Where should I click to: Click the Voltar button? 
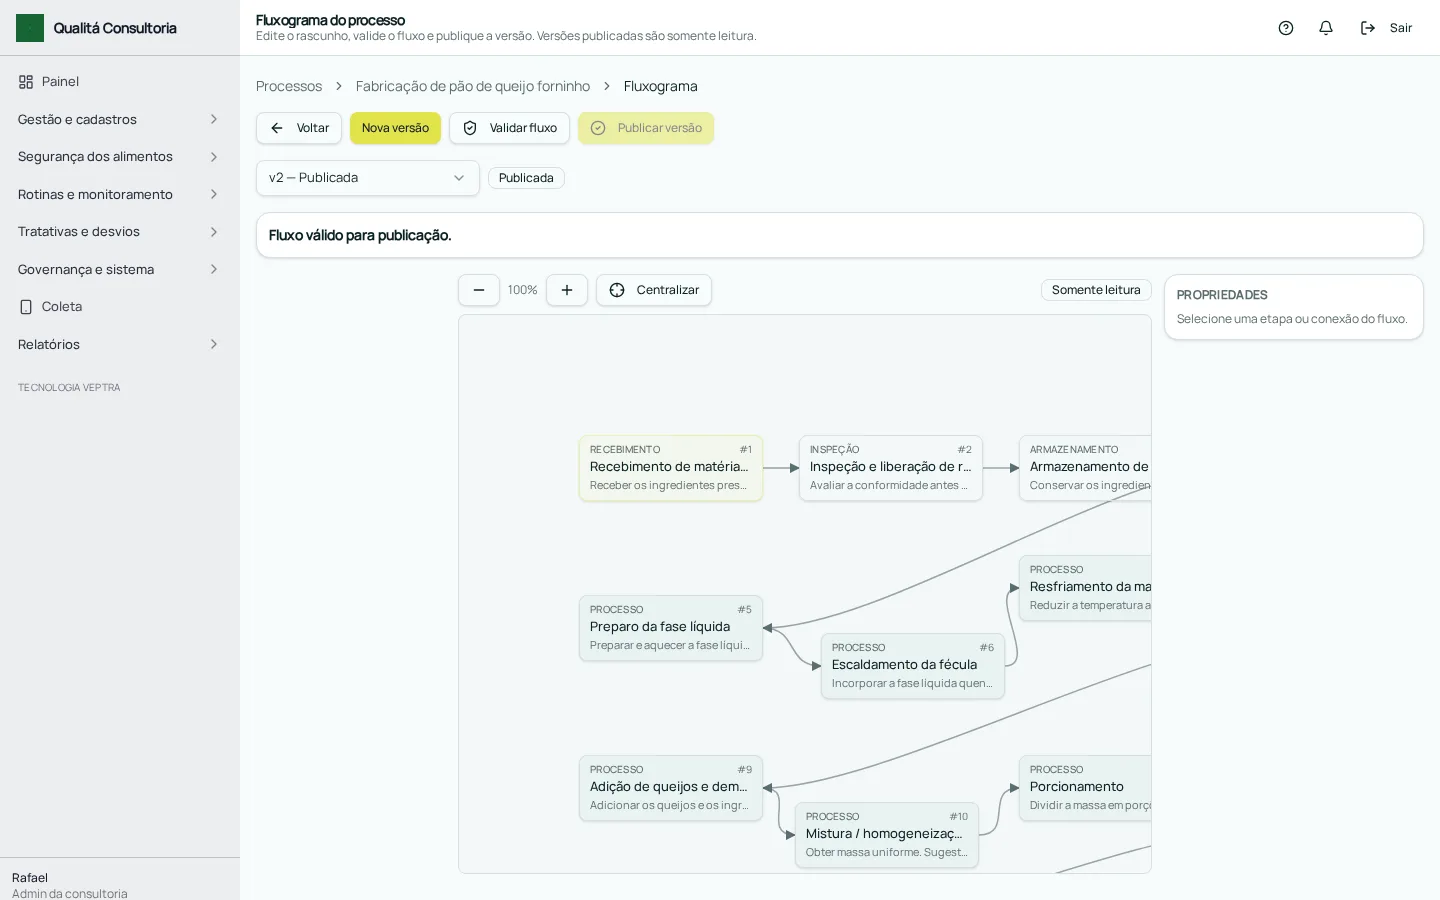click(299, 128)
